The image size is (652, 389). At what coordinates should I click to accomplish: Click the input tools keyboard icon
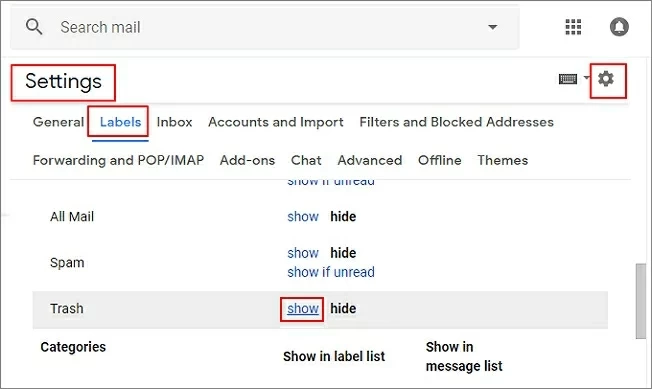(x=568, y=79)
